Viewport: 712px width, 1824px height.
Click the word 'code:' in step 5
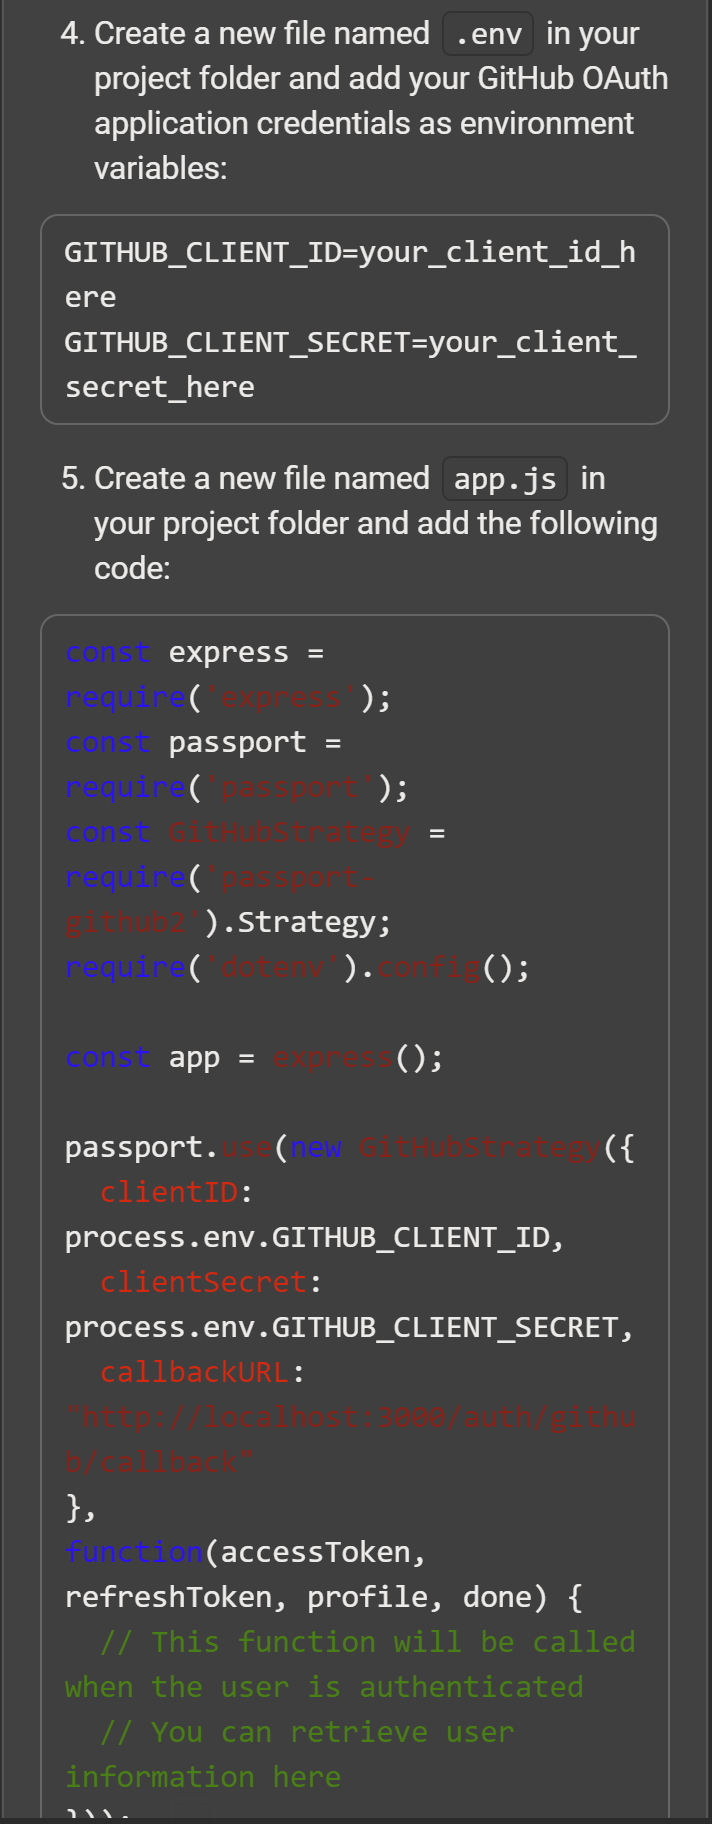coord(132,568)
